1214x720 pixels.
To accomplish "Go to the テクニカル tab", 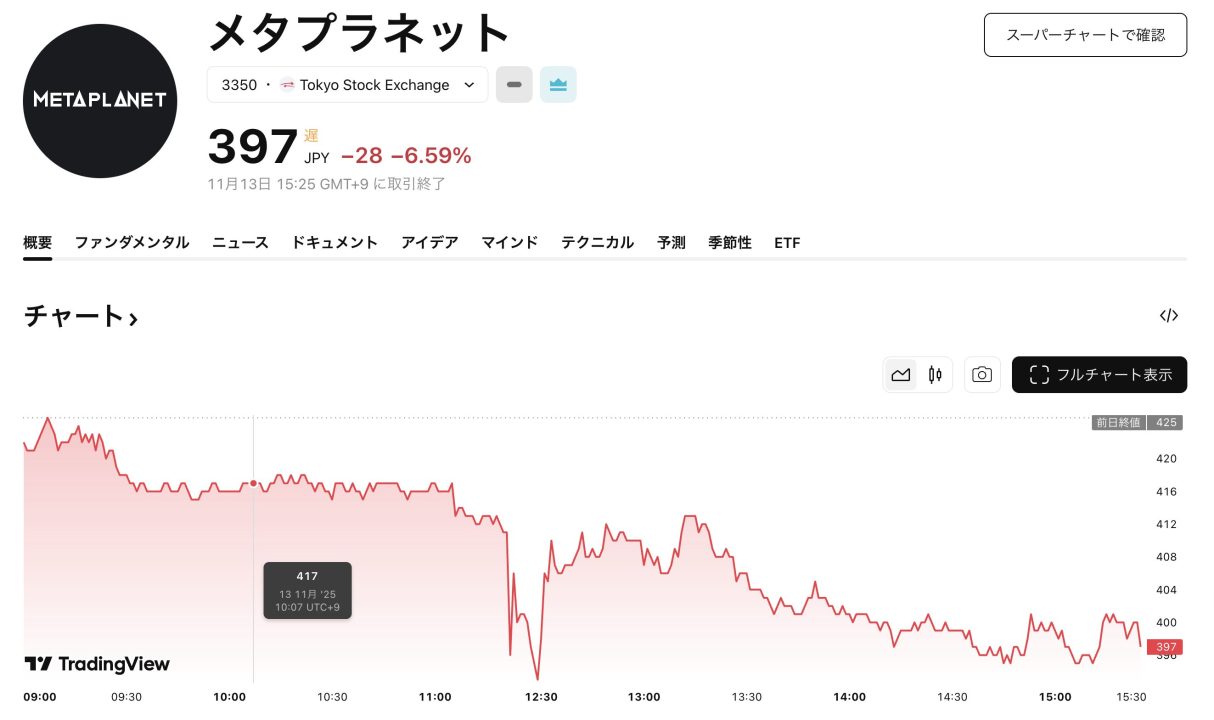I will click(x=597, y=242).
